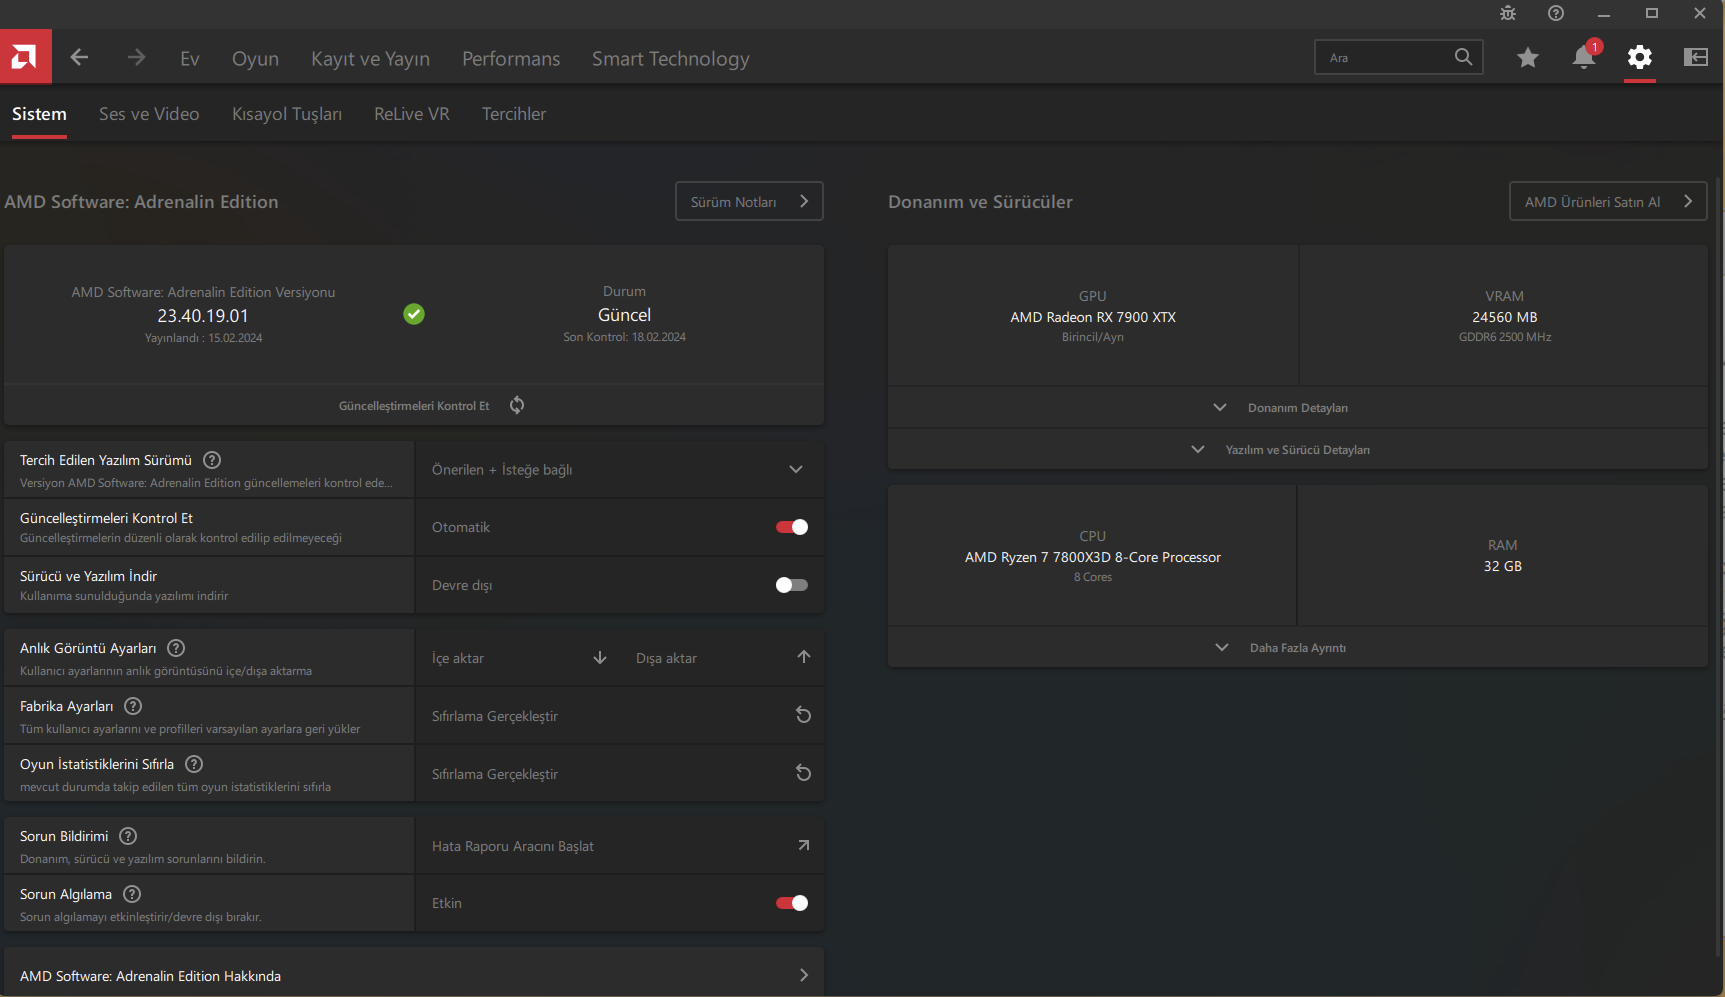This screenshot has width=1725, height=997.
Task: Click Sıfırlama Gerçekleştir for Fabrika Ayarları
Action: (x=619, y=716)
